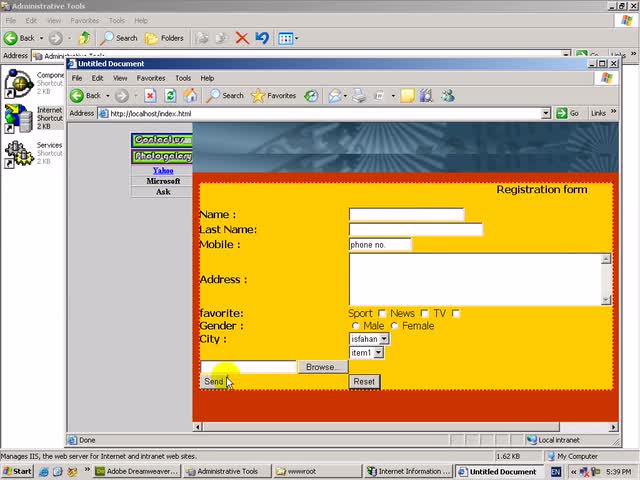Click Back in Administrative Tools window

pos(19,38)
